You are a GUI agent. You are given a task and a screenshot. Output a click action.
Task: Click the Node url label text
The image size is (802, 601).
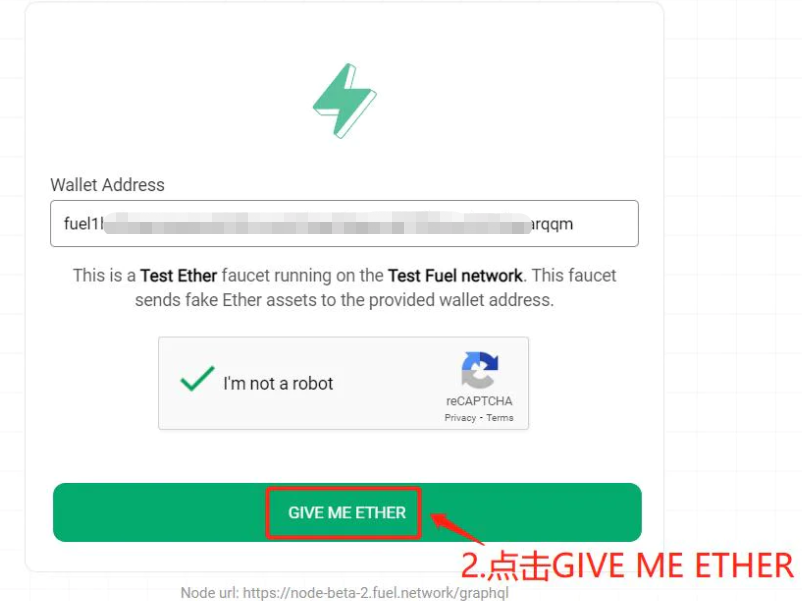(x=210, y=593)
